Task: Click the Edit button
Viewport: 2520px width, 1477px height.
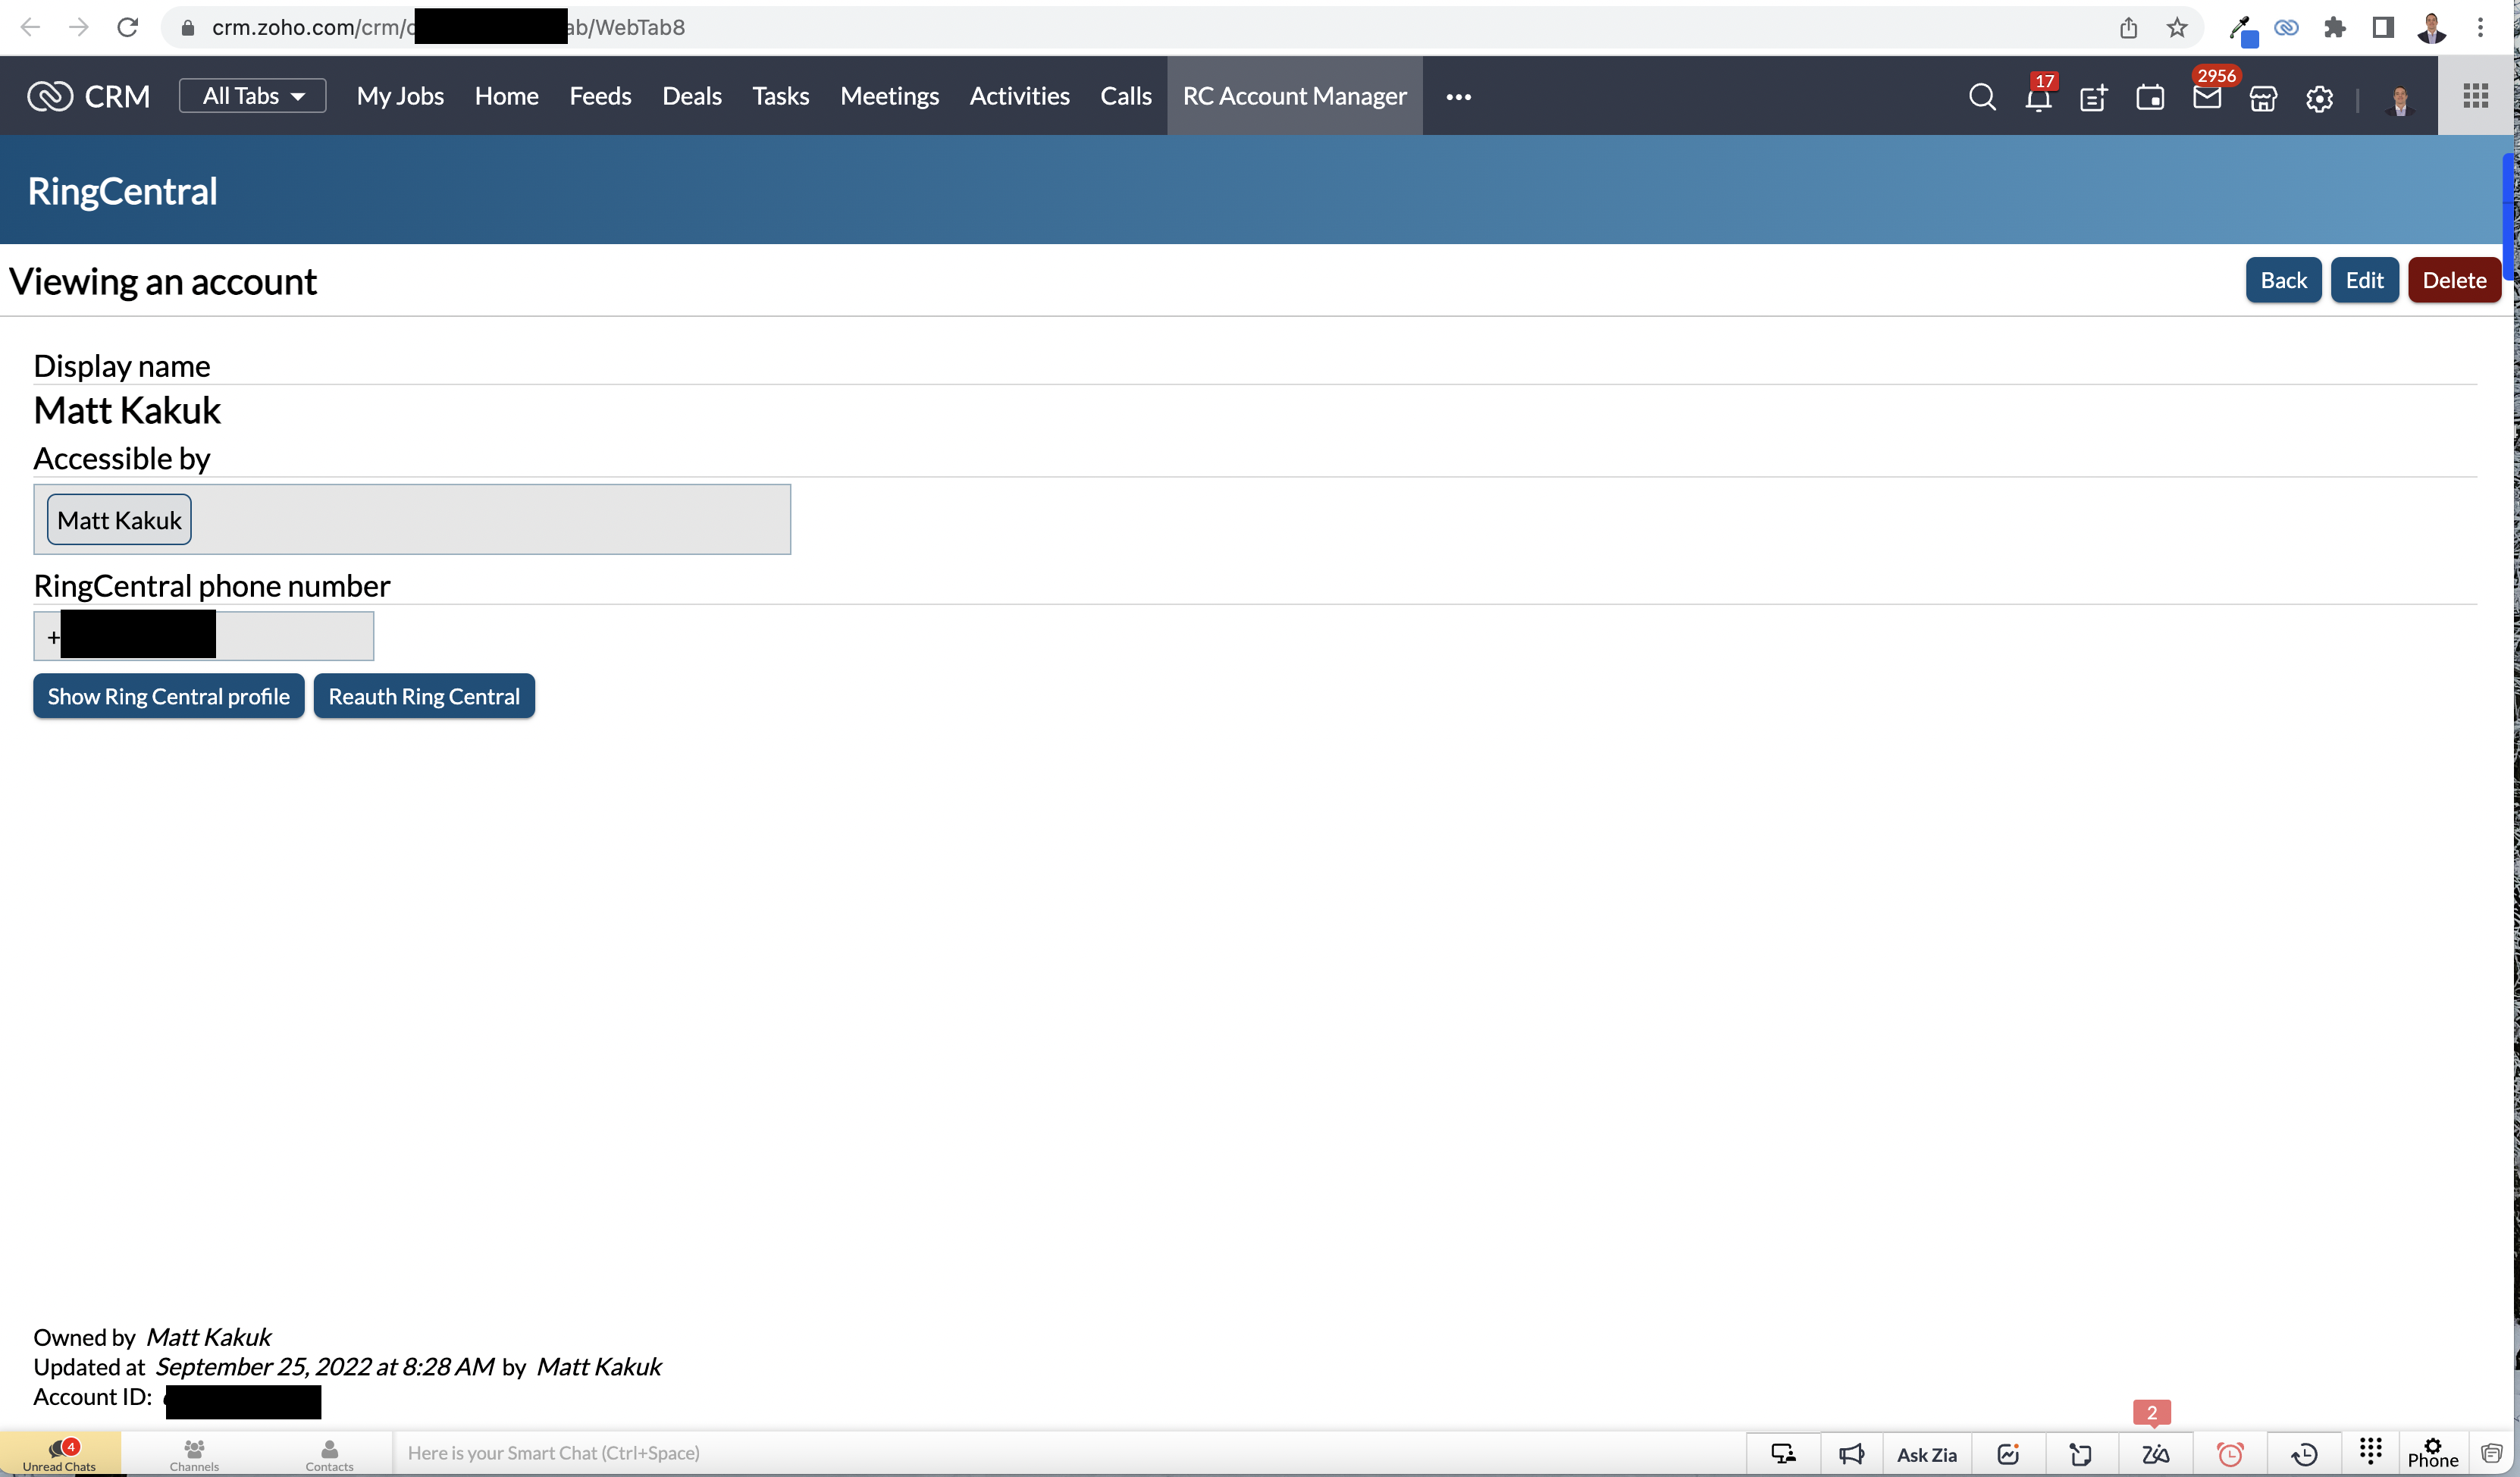Action: (2364, 280)
